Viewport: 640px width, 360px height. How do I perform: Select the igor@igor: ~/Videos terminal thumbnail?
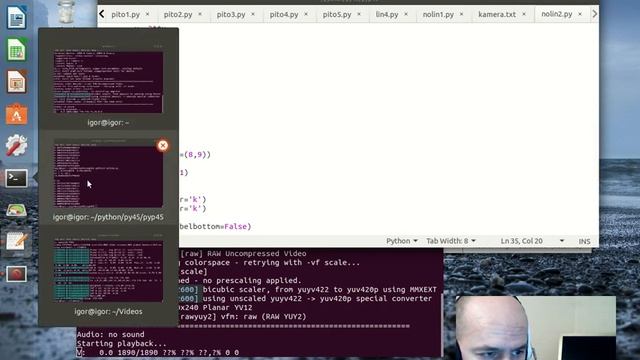pyautogui.click(x=108, y=270)
